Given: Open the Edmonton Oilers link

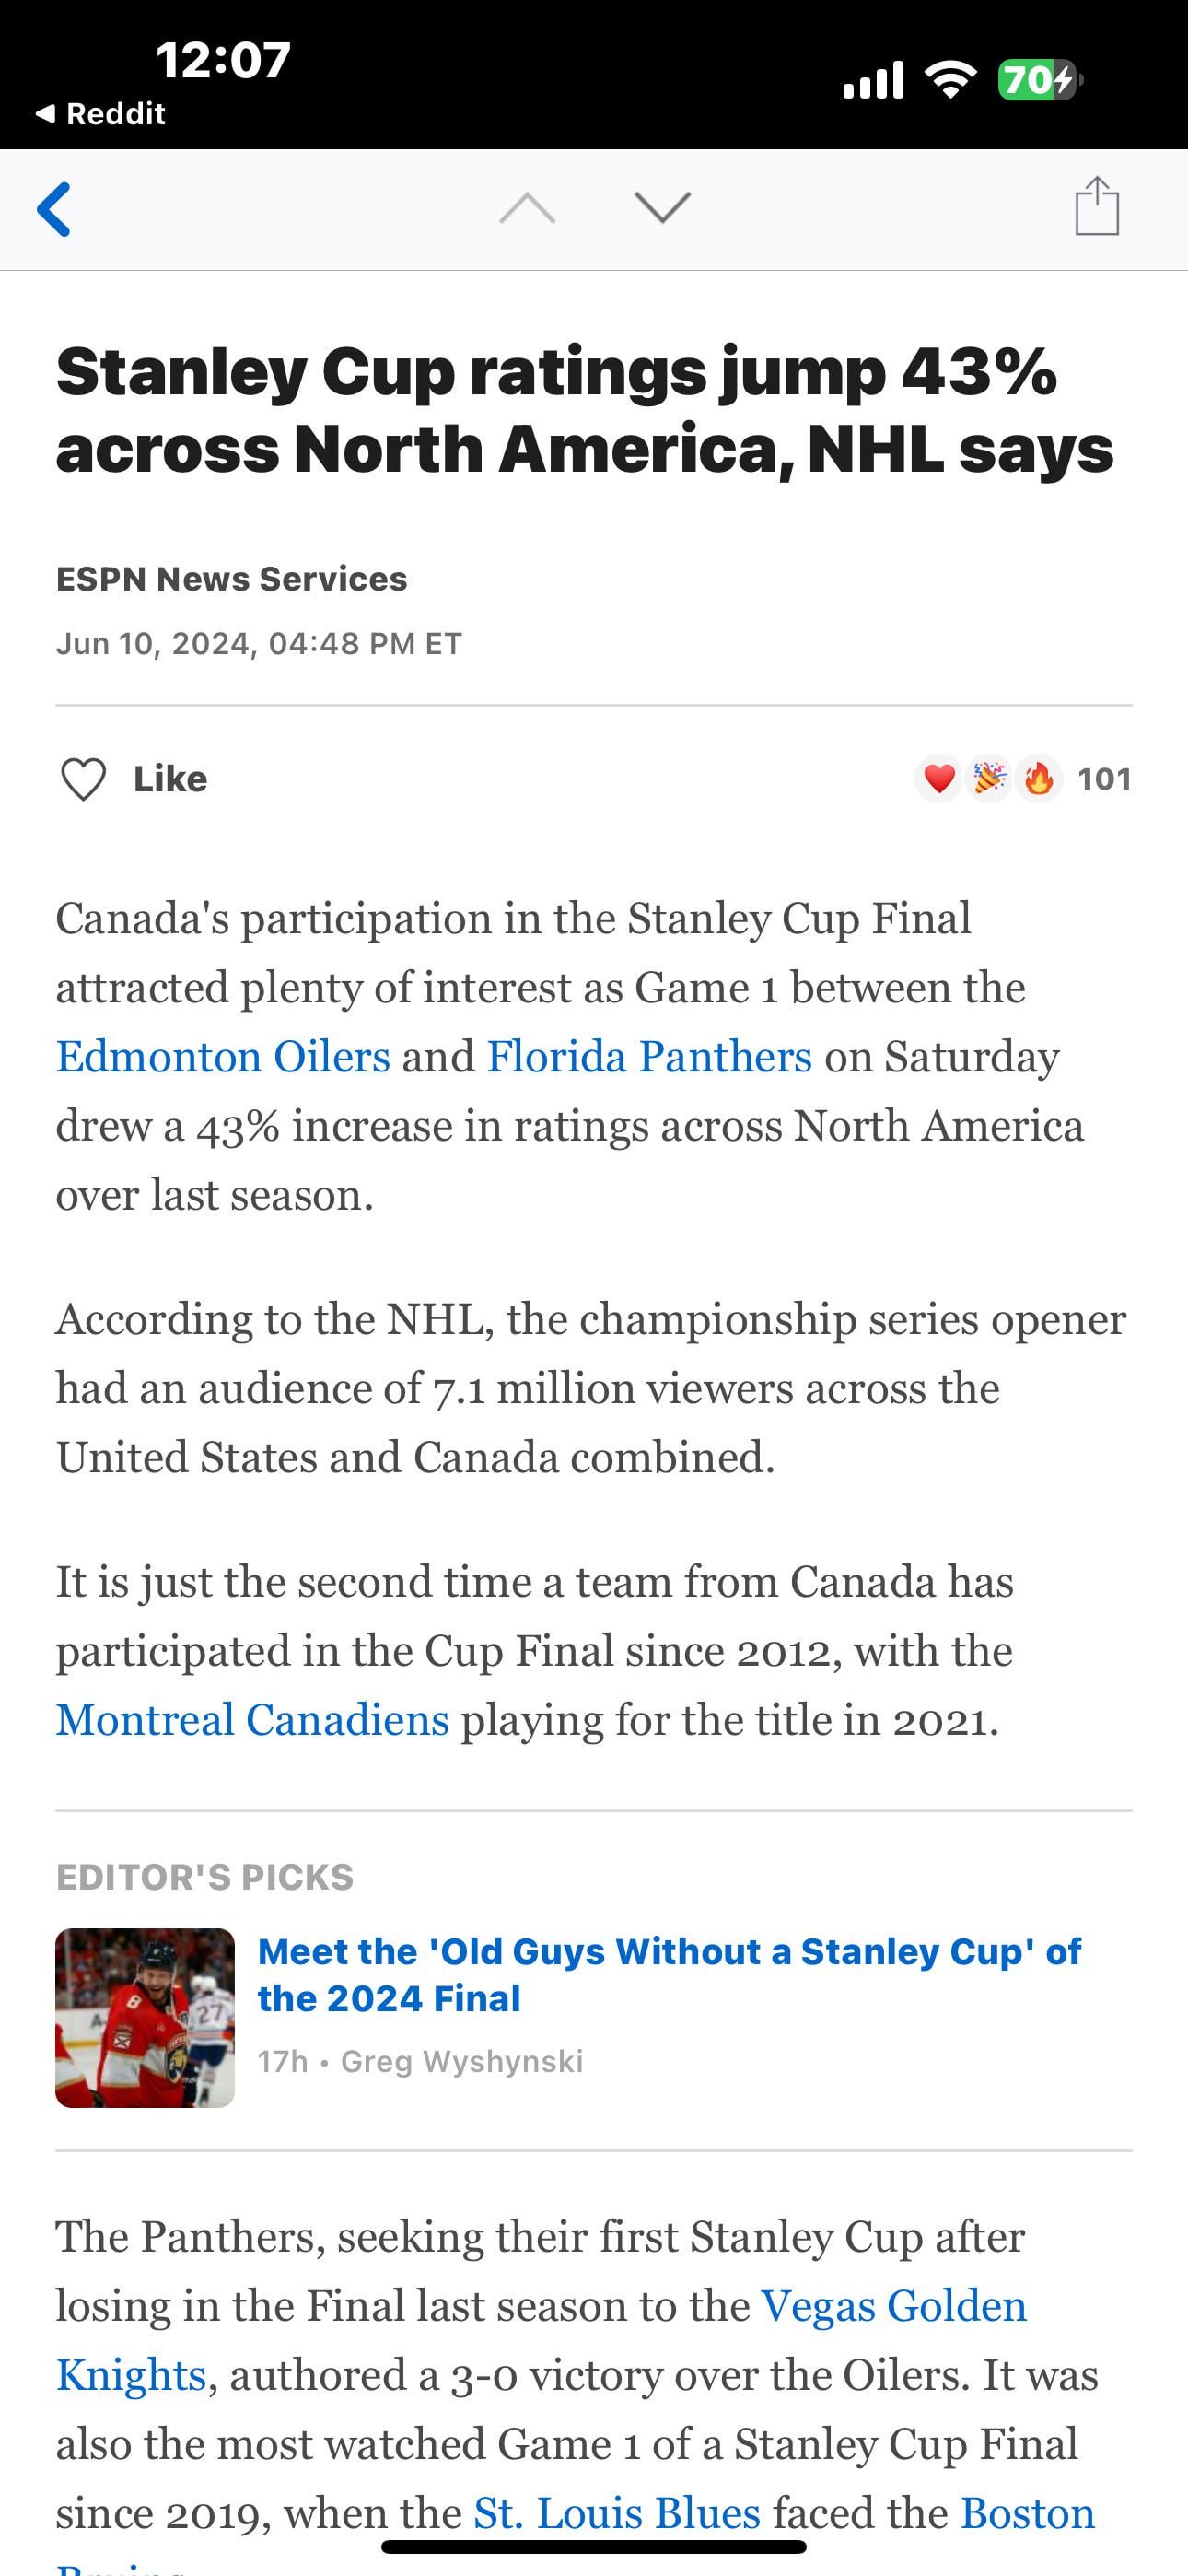Looking at the screenshot, I should click(223, 1057).
